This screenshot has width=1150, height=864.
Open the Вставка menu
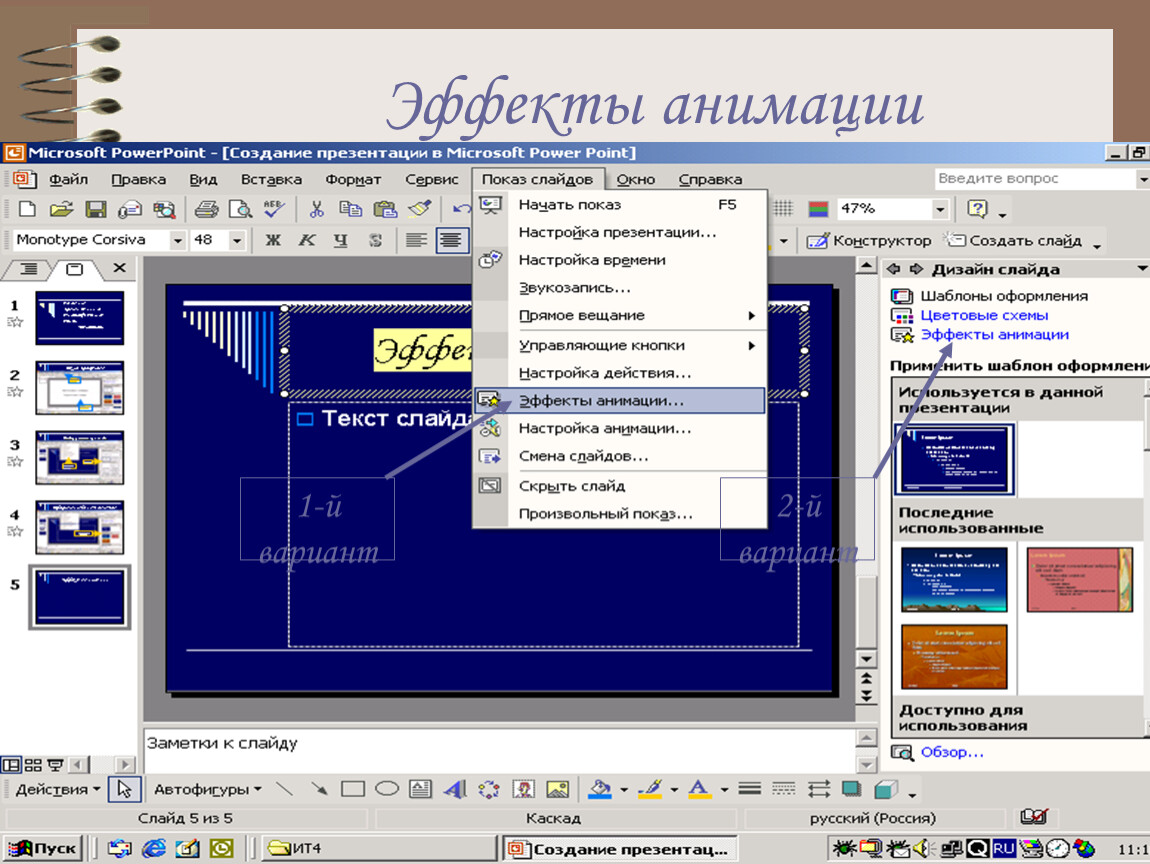pyautogui.click(x=271, y=179)
